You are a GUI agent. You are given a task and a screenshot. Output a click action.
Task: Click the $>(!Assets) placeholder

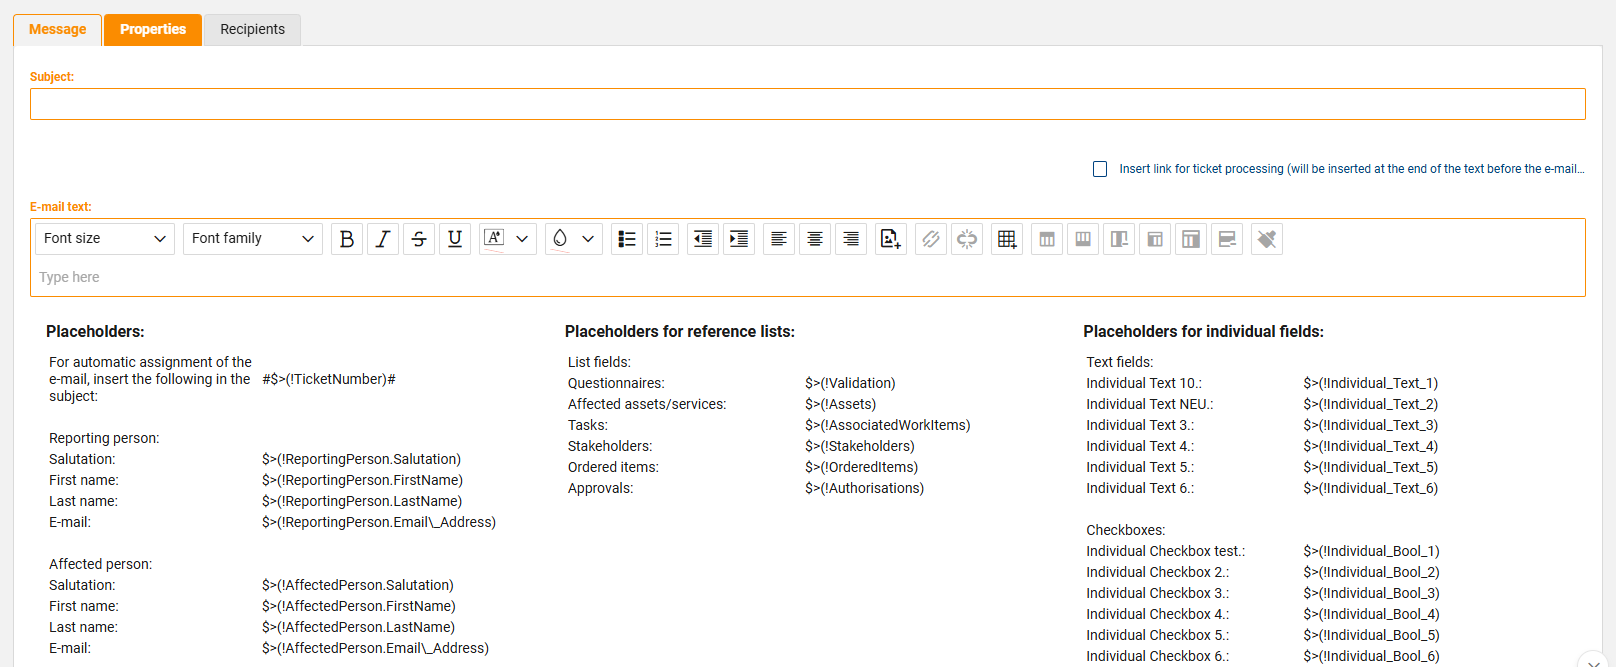(x=840, y=404)
